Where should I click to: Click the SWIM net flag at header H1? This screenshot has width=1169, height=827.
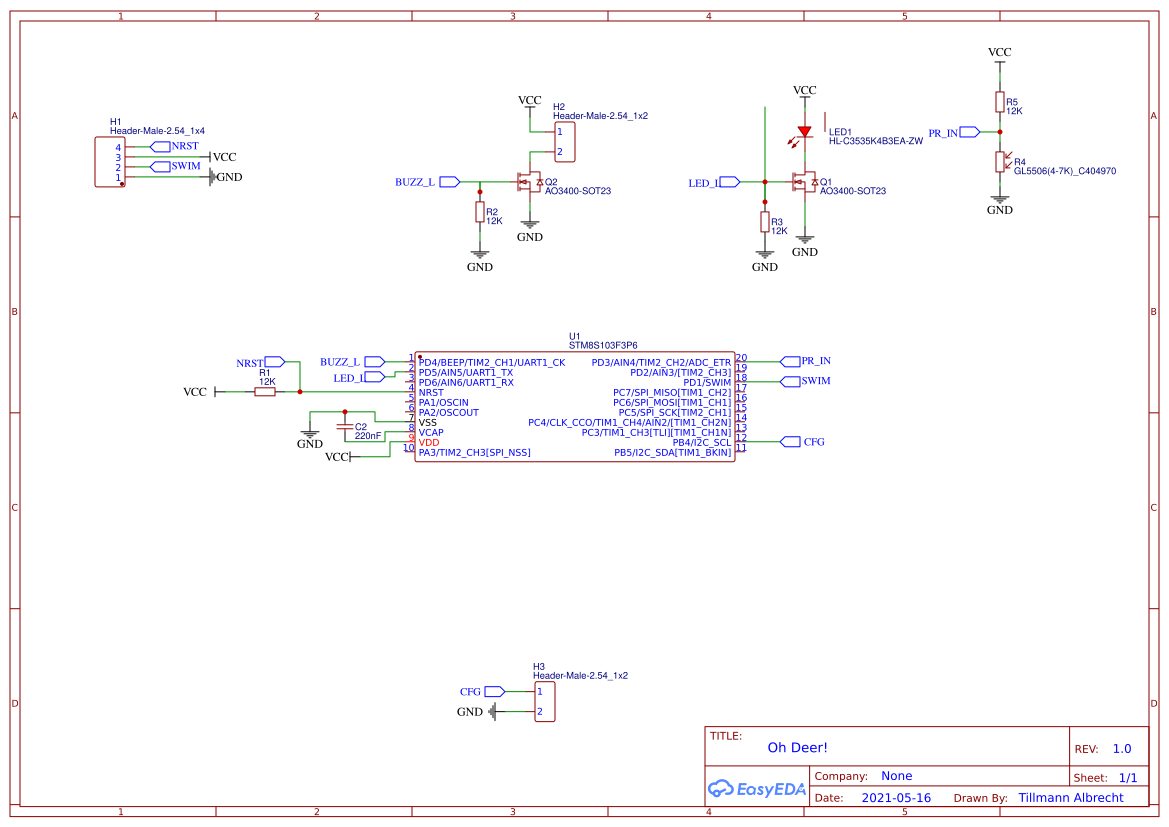click(176, 166)
